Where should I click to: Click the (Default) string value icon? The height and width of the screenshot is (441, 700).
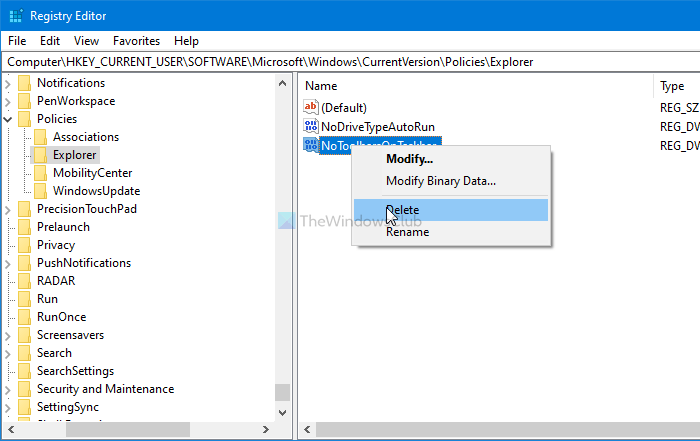311,107
